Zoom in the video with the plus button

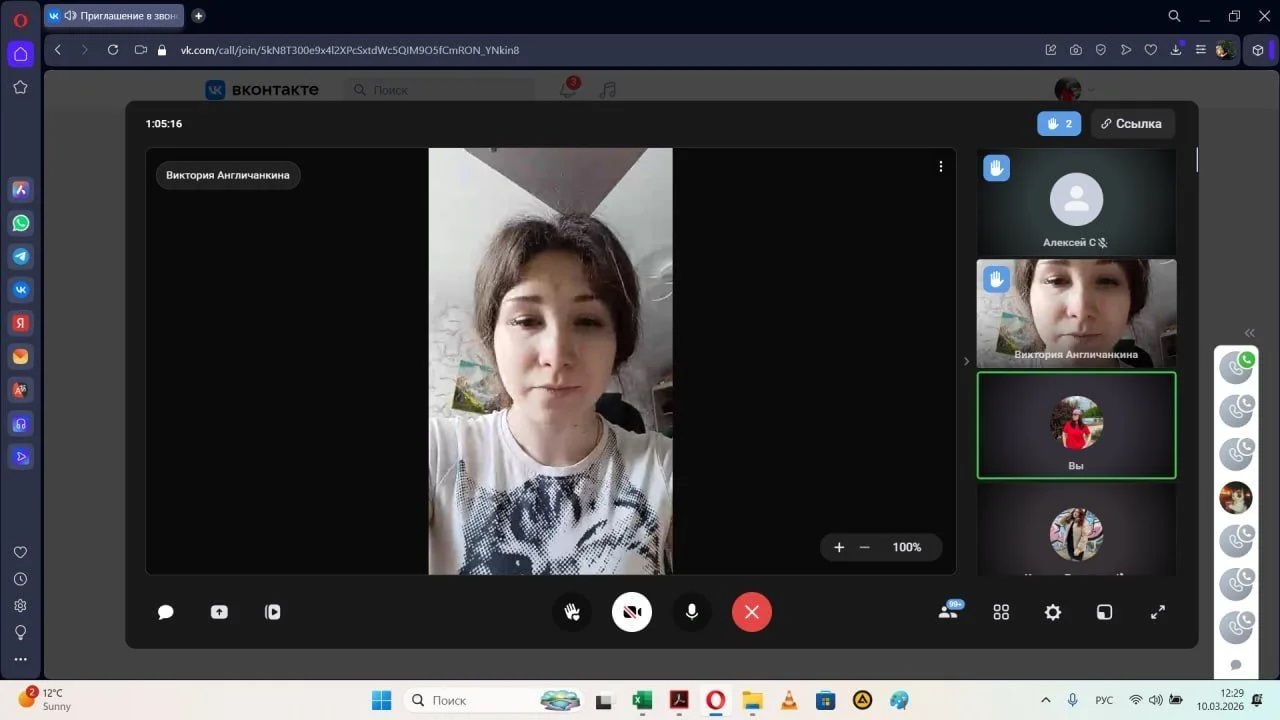click(x=839, y=547)
